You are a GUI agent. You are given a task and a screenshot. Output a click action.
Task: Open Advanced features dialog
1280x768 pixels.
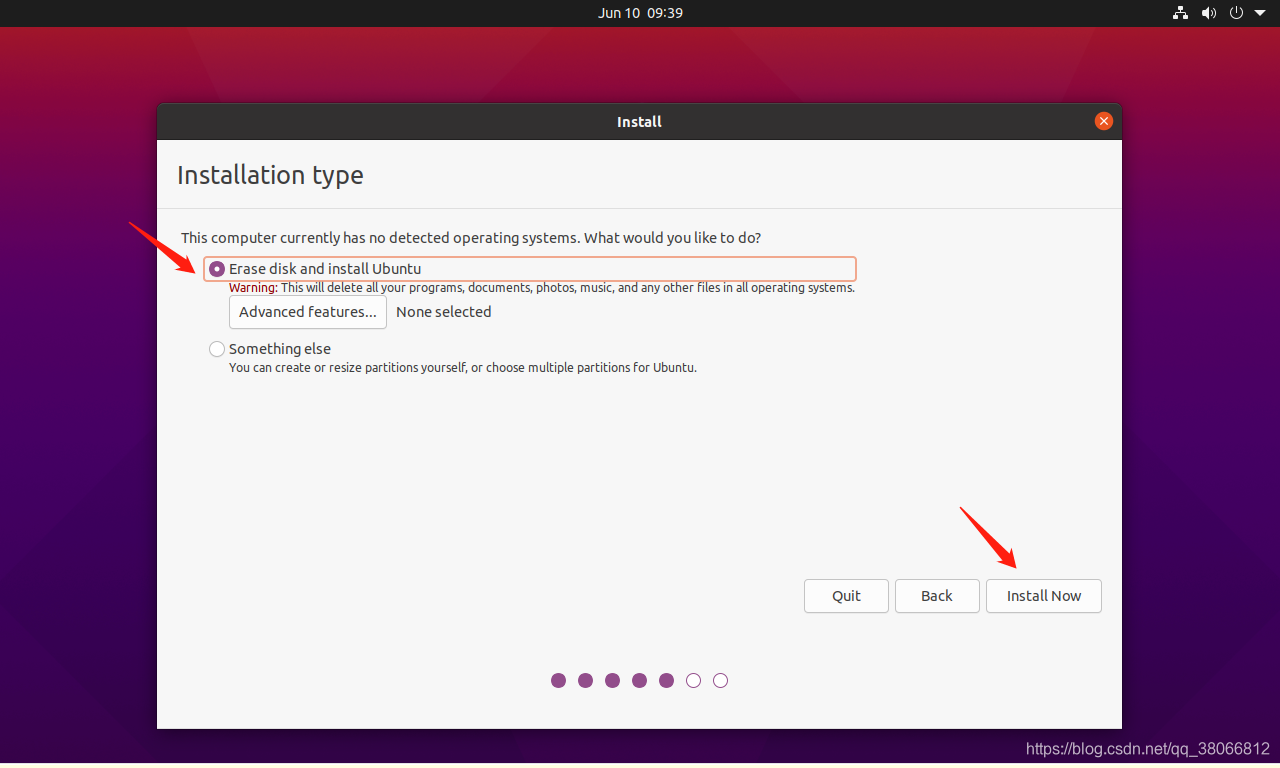308,312
